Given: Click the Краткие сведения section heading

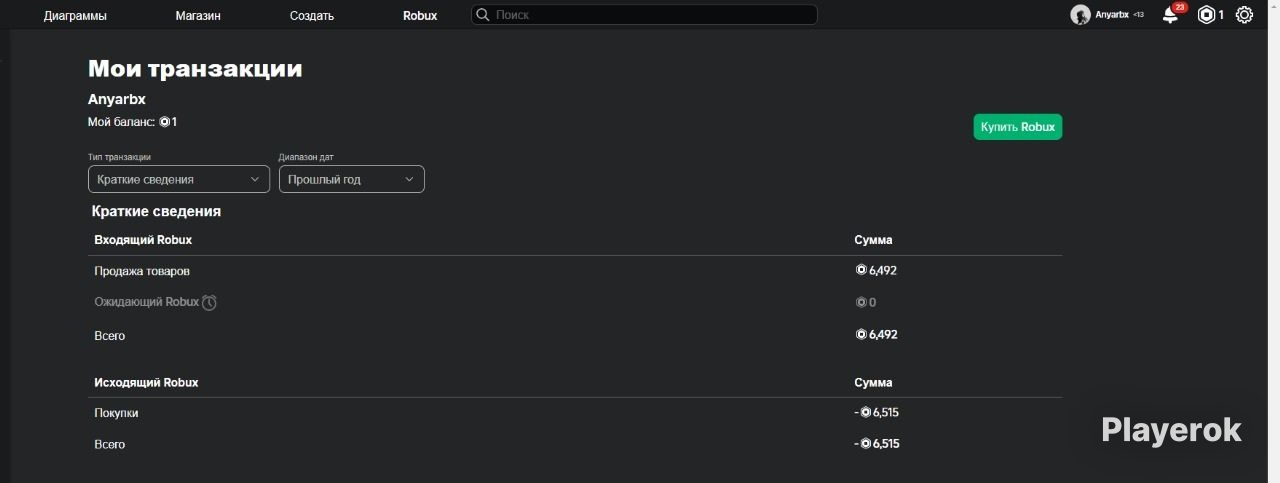Looking at the screenshot, I should 156,212.
